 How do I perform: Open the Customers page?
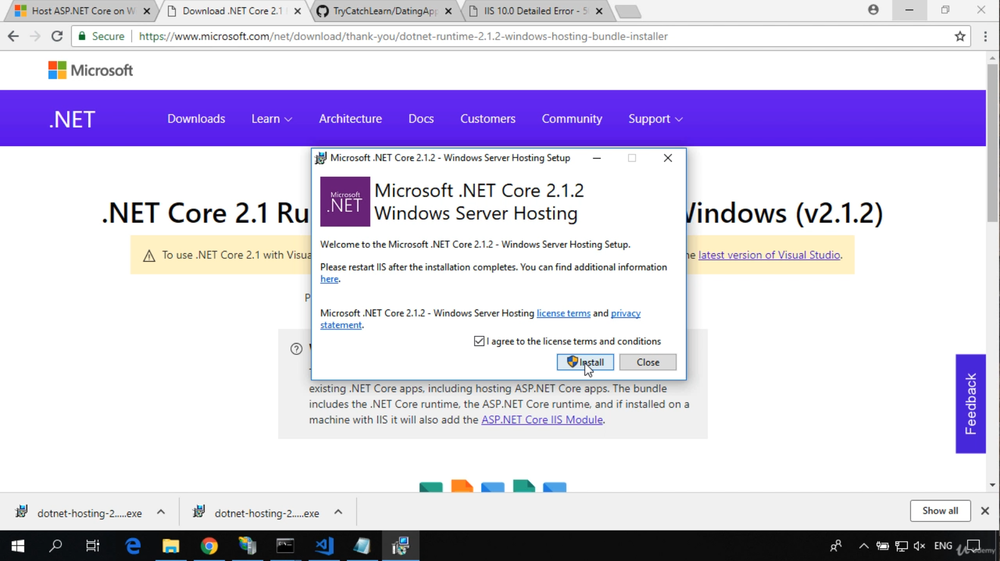pyautogui.click(x=488, y=119)
